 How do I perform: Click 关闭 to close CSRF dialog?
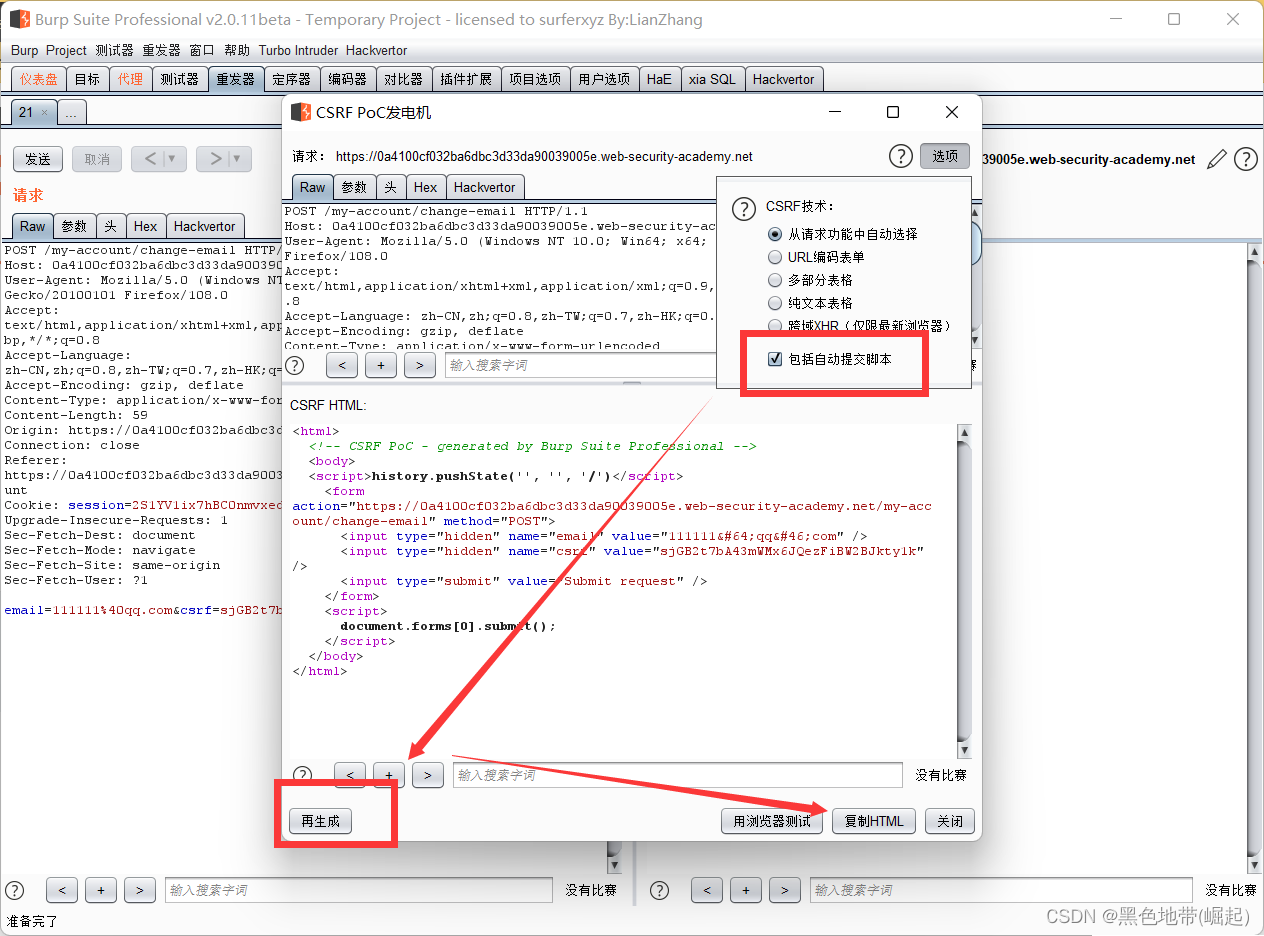click(950, 821)
